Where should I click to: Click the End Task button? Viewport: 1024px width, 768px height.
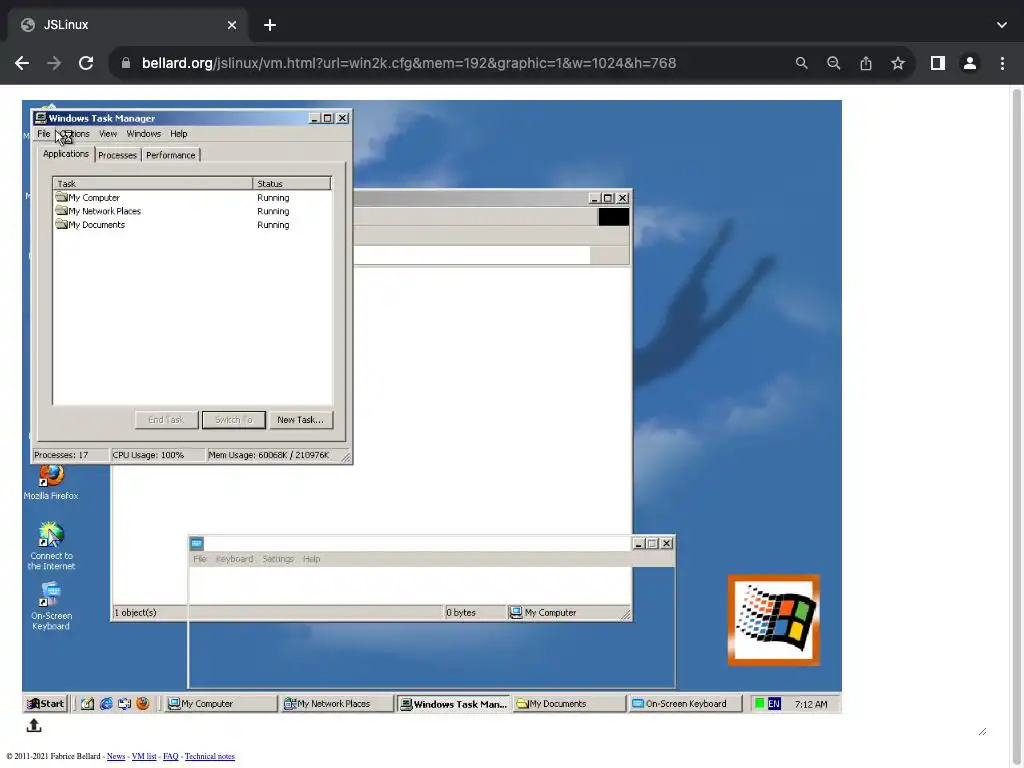[x=167, y=420]
